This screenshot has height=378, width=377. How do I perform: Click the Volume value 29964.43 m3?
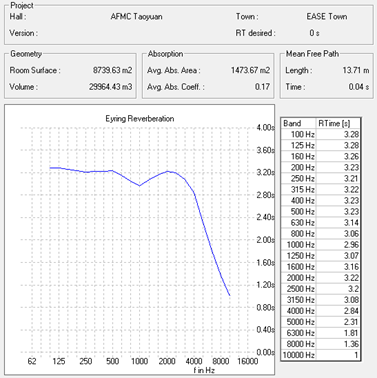coord(110,87)
